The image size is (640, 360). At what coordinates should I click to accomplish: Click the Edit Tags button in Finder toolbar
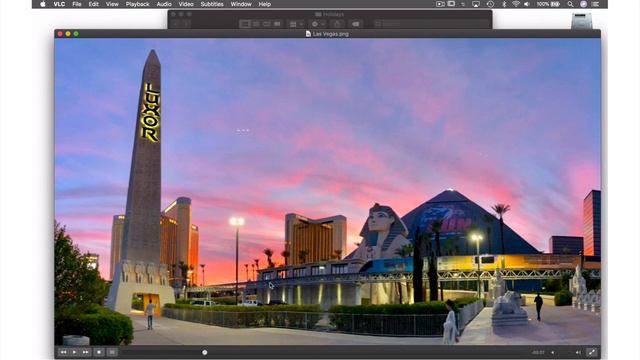[x=356, y=24]
